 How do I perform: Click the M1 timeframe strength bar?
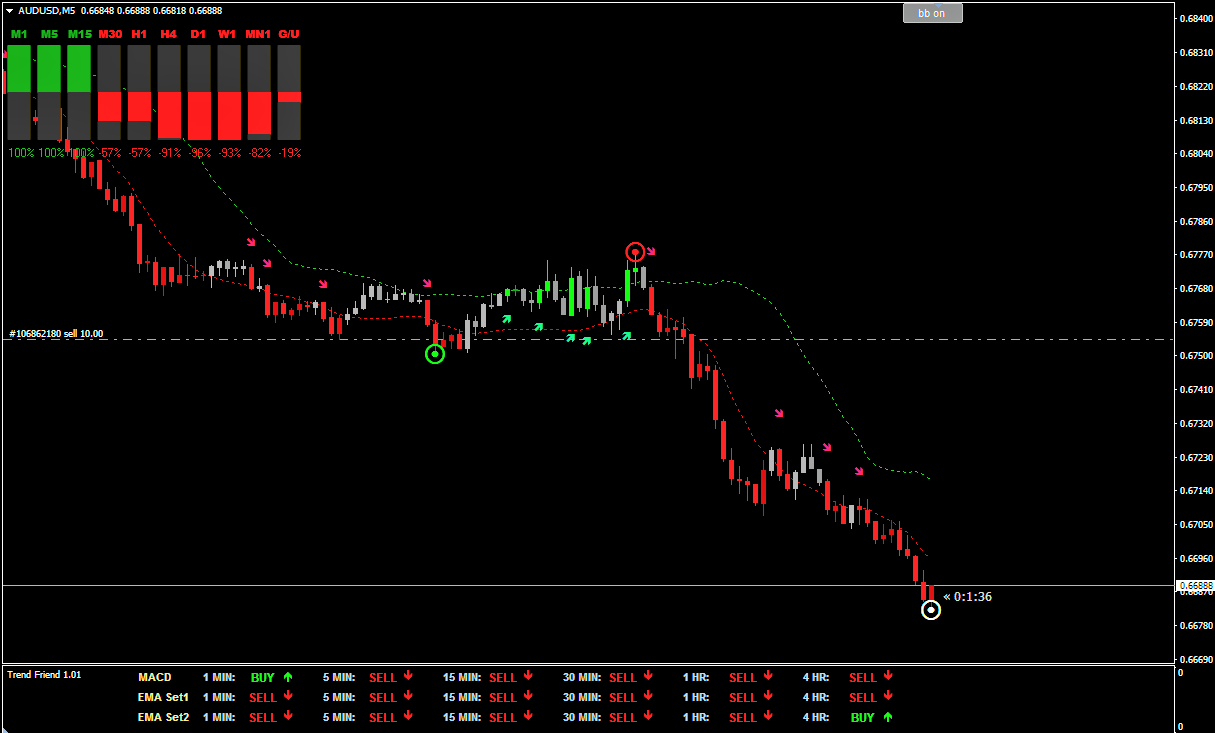[19, 92]
